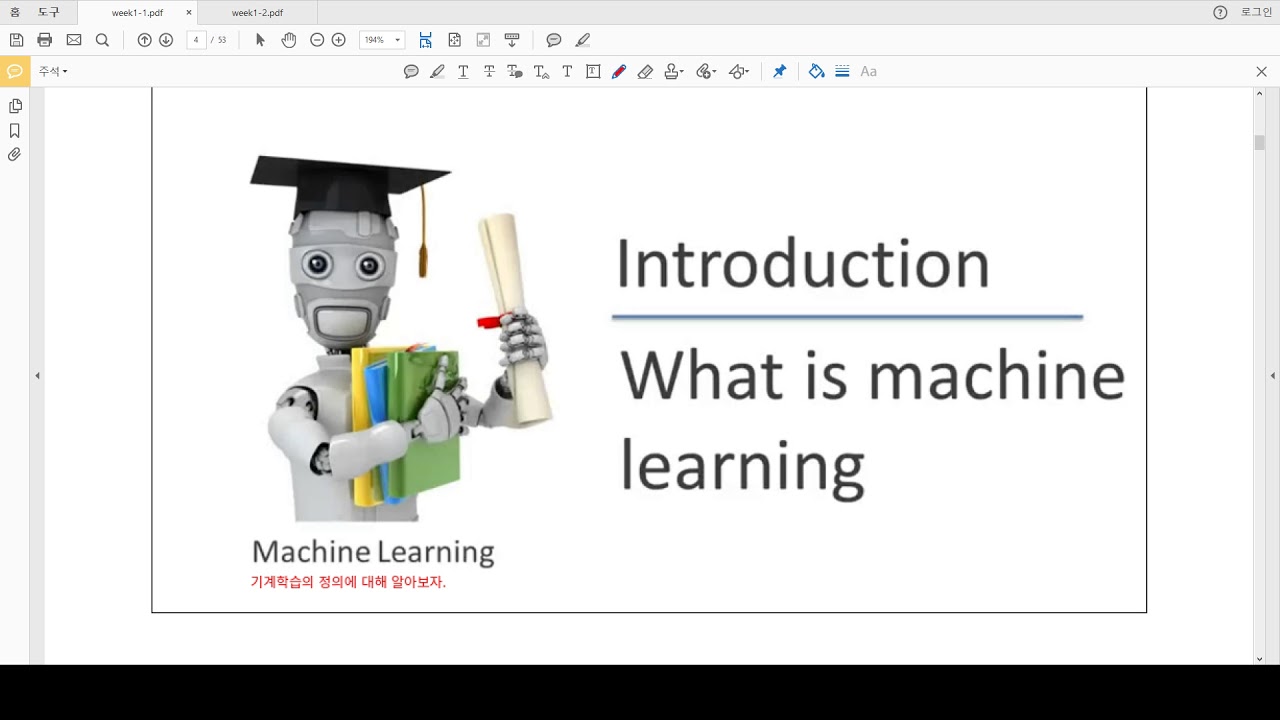The width and height of the screenshot is (1280, 720).
Task: Zoom out with the minus circle
Action: [317, 40]
